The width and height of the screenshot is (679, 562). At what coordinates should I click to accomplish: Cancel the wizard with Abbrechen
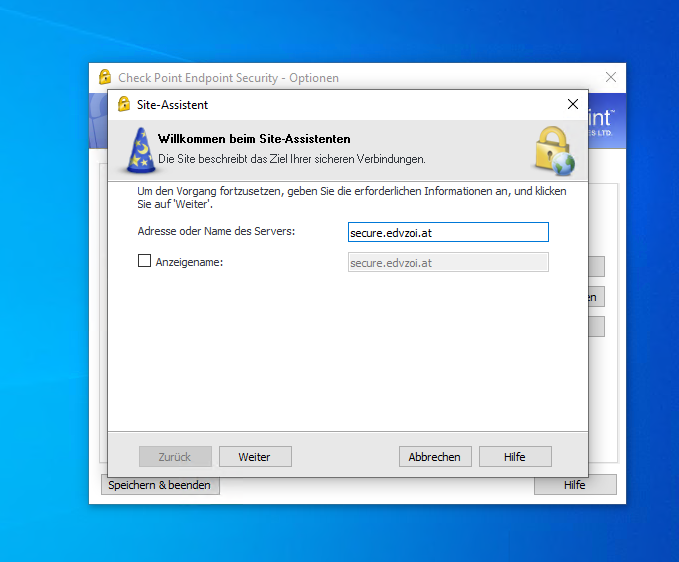click(x=435, y=457)
